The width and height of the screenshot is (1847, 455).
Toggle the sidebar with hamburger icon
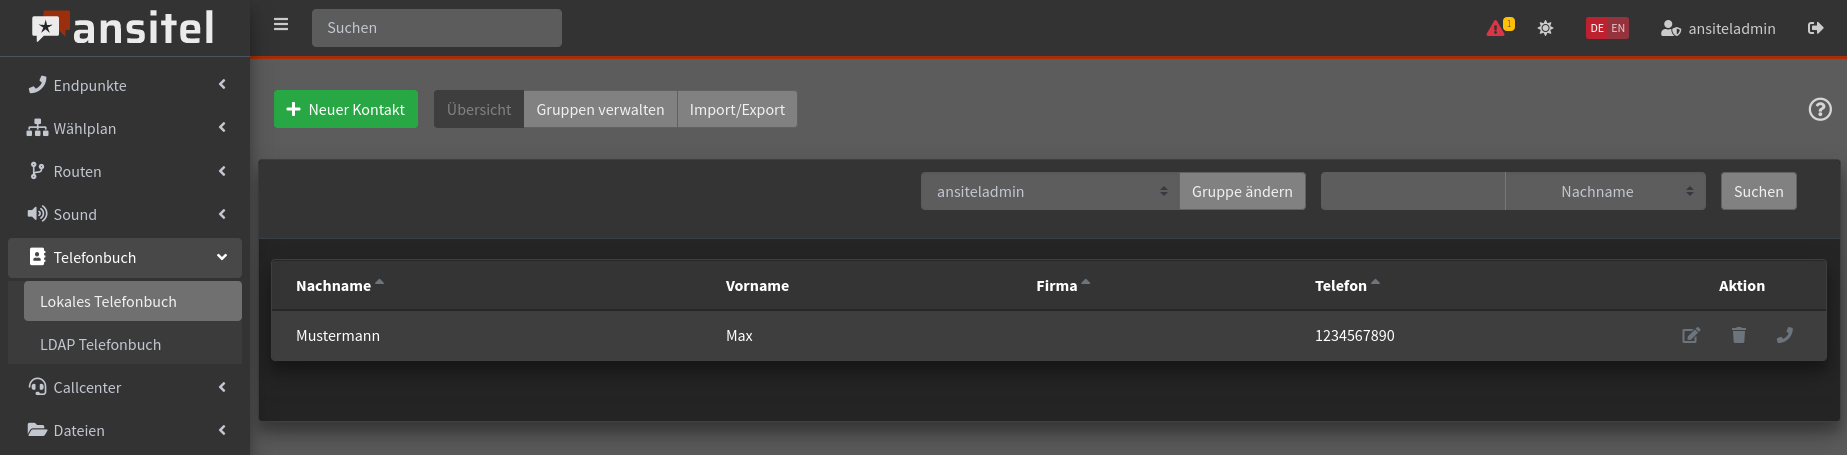click(x=281, y=25)
